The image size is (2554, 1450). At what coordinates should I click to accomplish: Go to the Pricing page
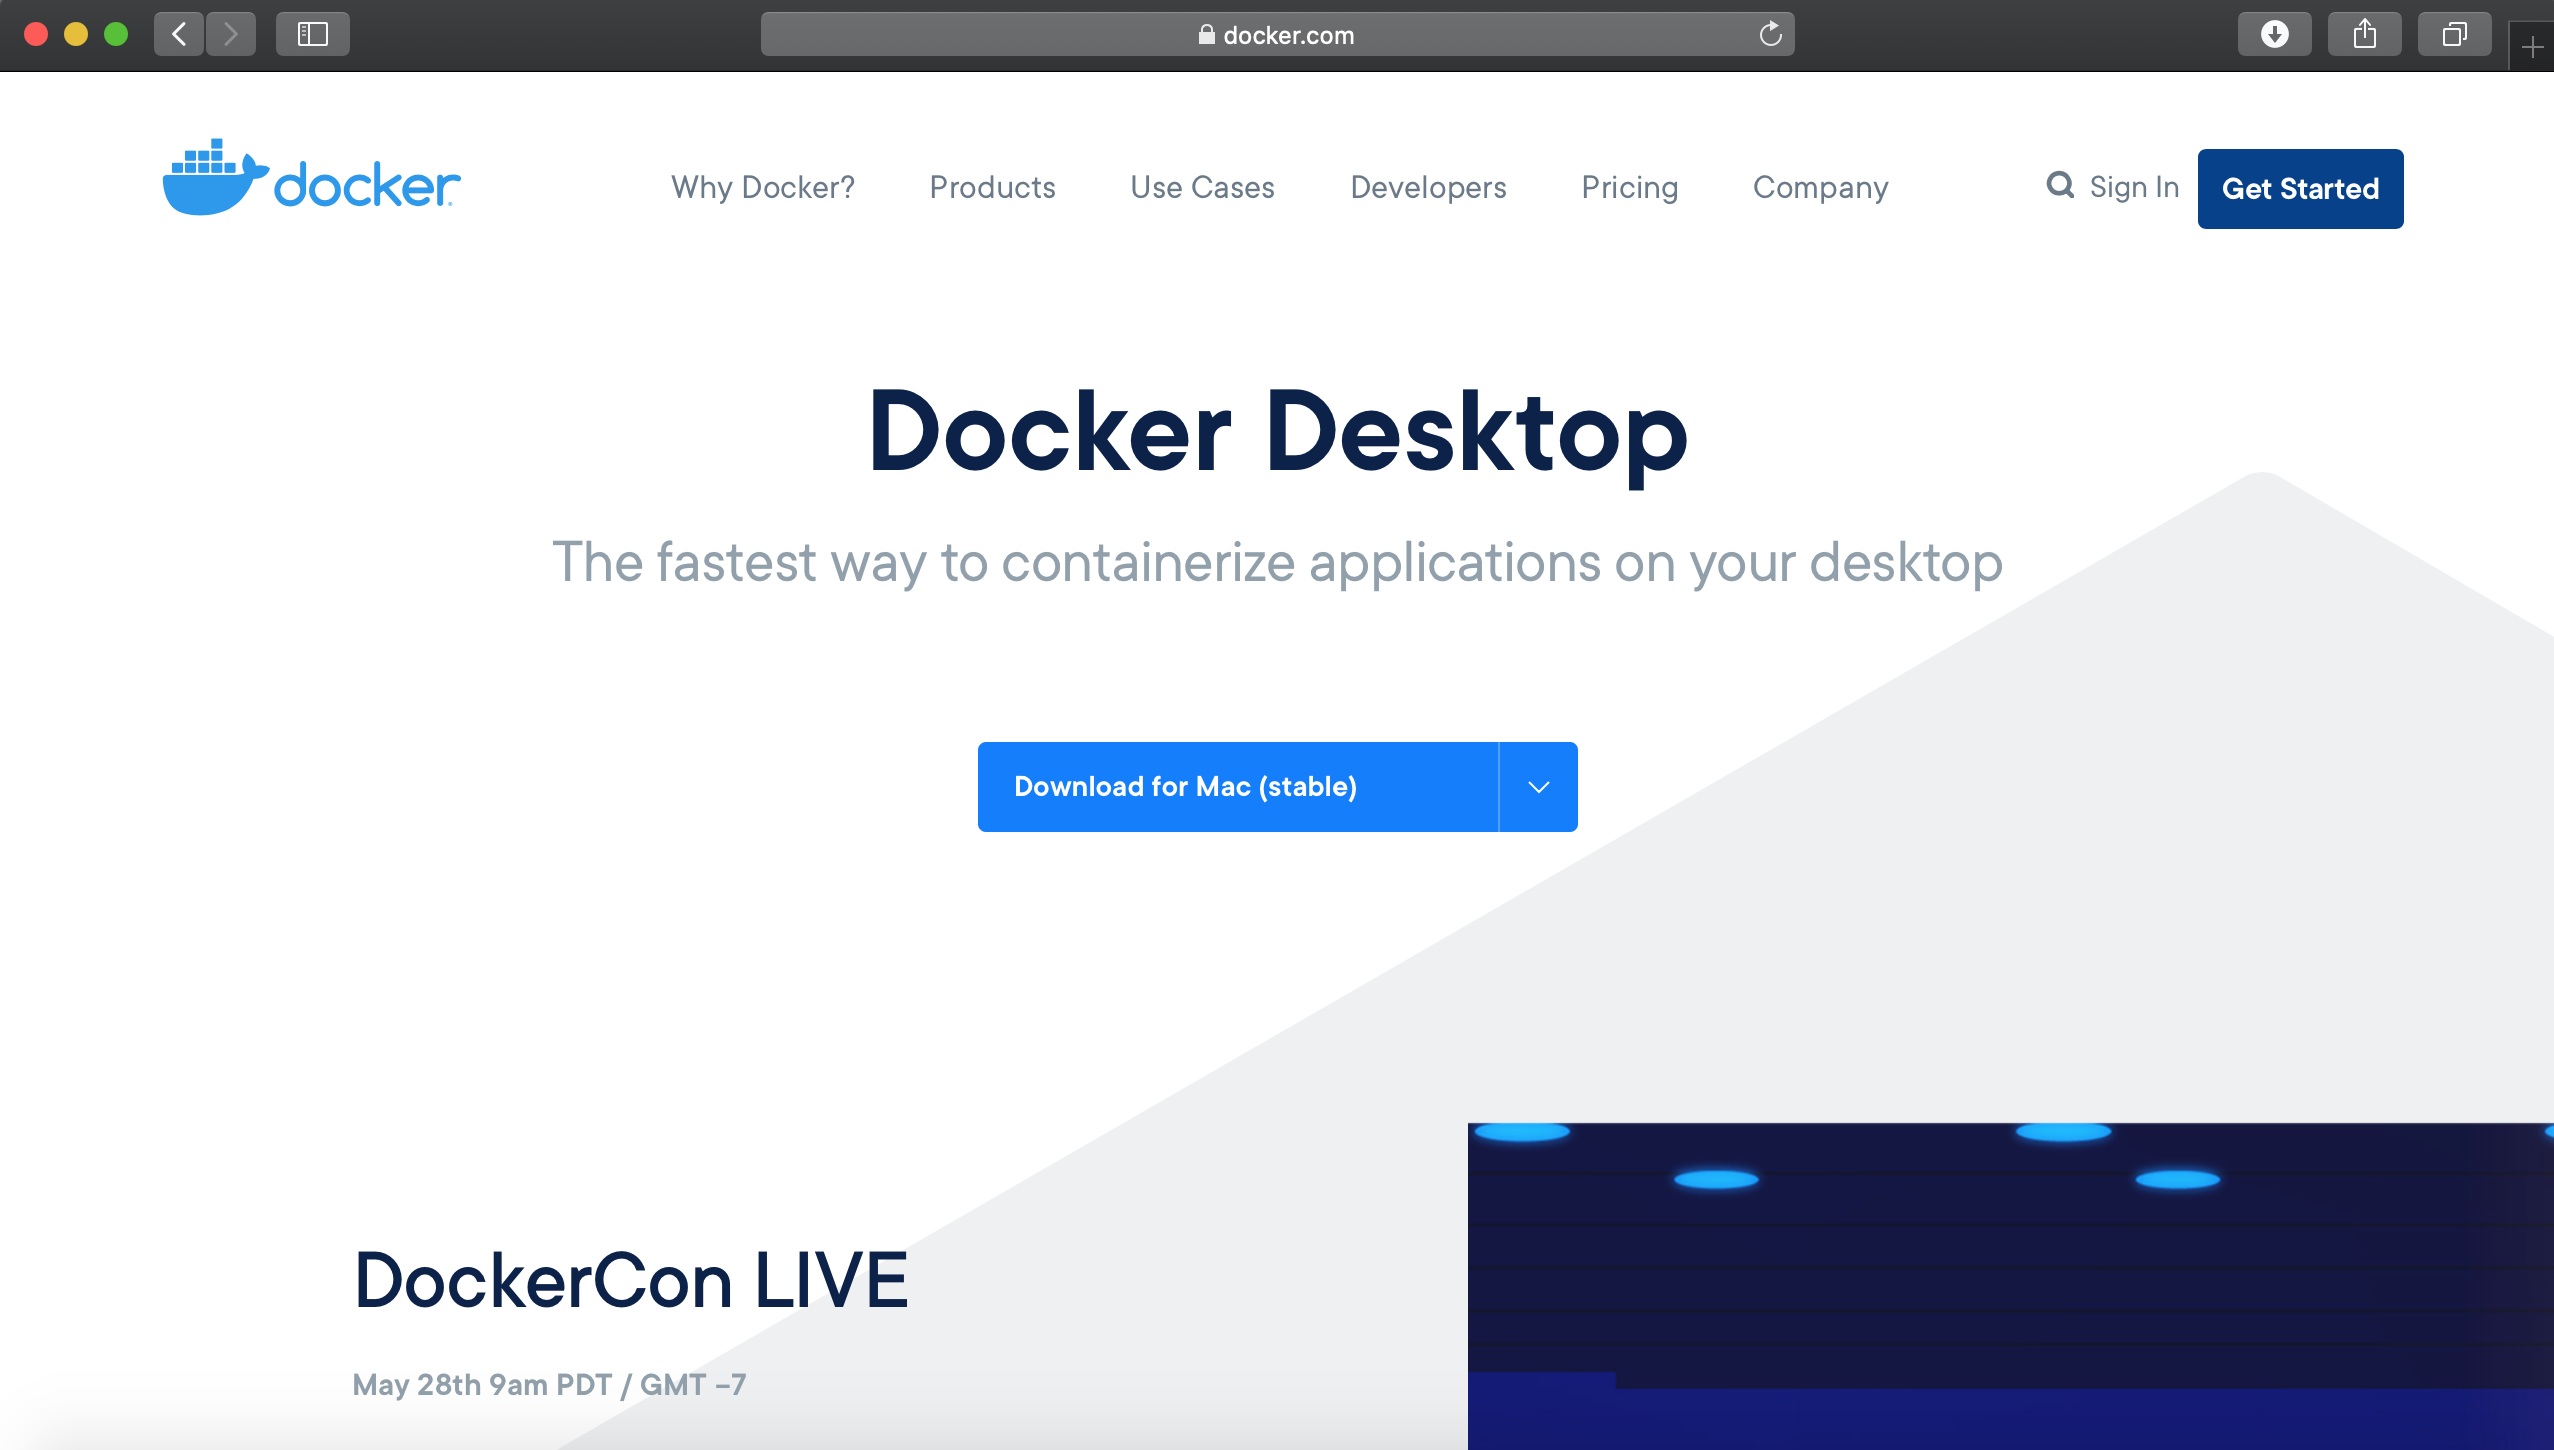coord(1629,188)
